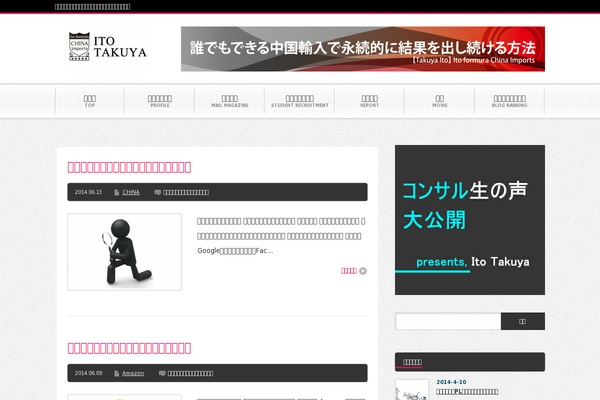
Task: Click the Amazon category link
Action: coord(133,373)
